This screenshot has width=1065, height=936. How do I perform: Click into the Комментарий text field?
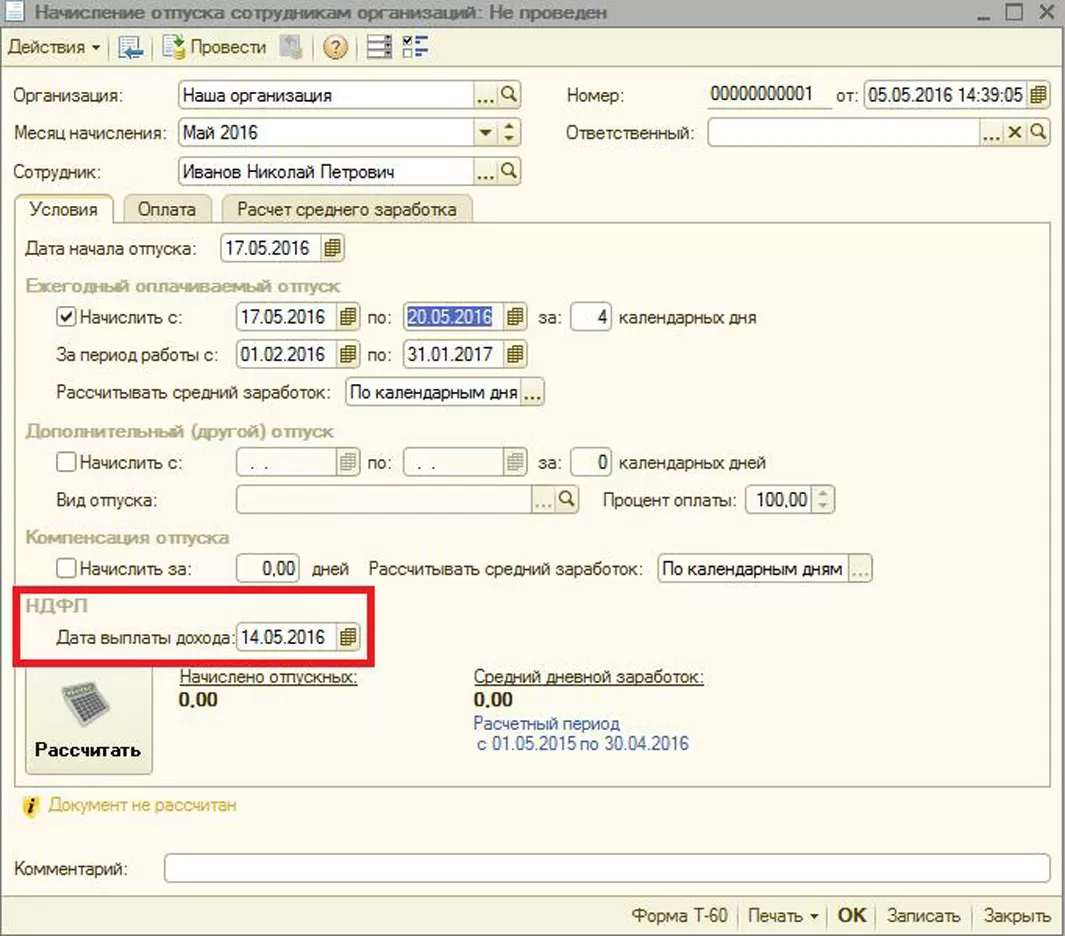click(x=606, y=868)
